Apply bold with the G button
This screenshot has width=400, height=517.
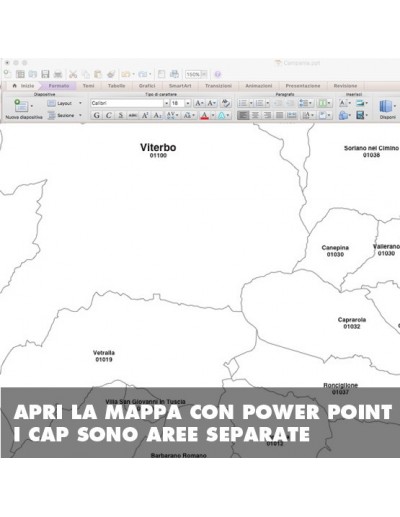point(96,115)
